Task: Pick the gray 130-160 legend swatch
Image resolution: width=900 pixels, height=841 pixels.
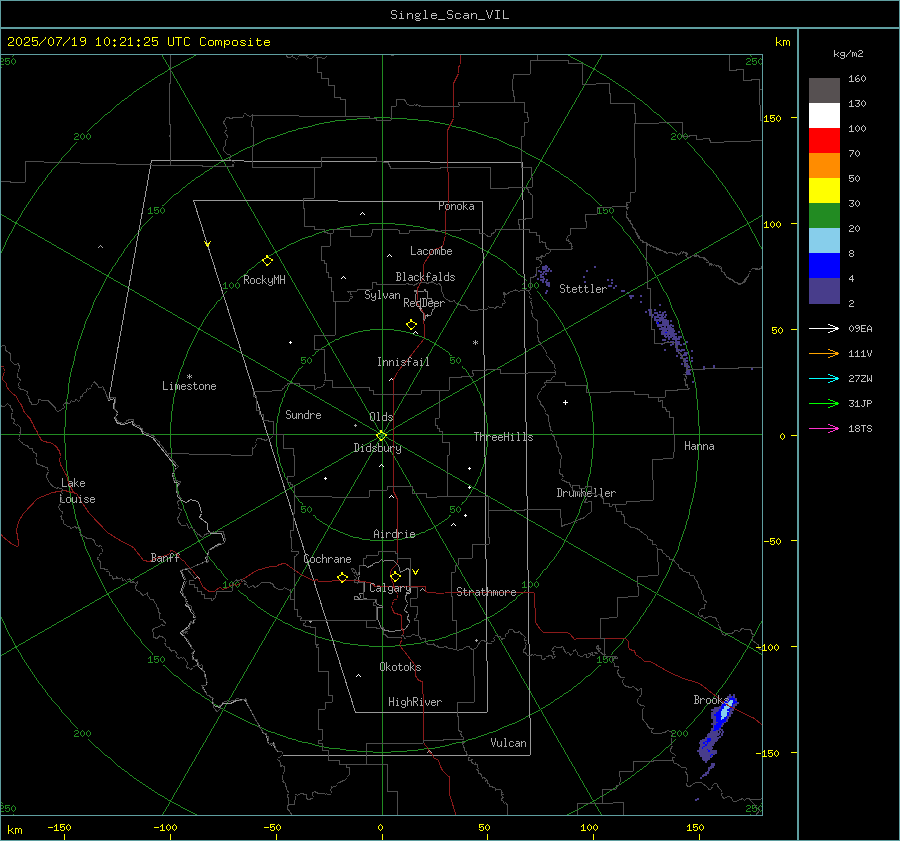Action: point(824,91)
